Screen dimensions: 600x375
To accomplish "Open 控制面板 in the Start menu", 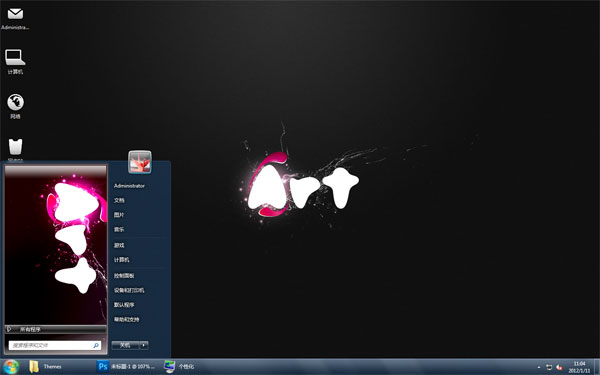I will click(x=124, y=276).
